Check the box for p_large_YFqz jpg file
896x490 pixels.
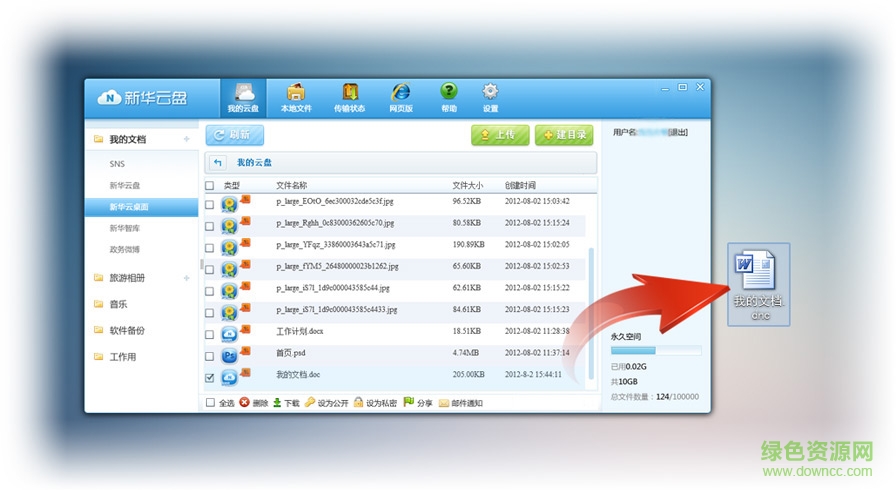(210, 248)
